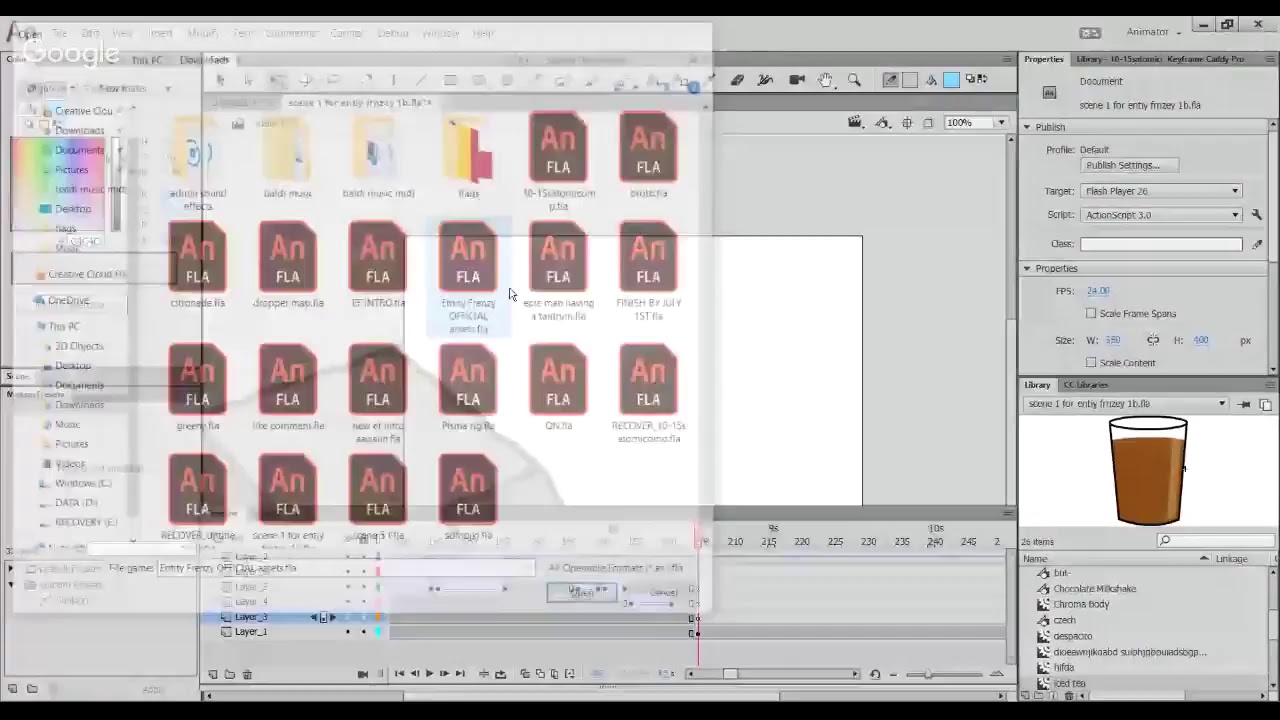1280x720 pixels.
Task: Open the light blue fill color swatch
Action: 951,80
